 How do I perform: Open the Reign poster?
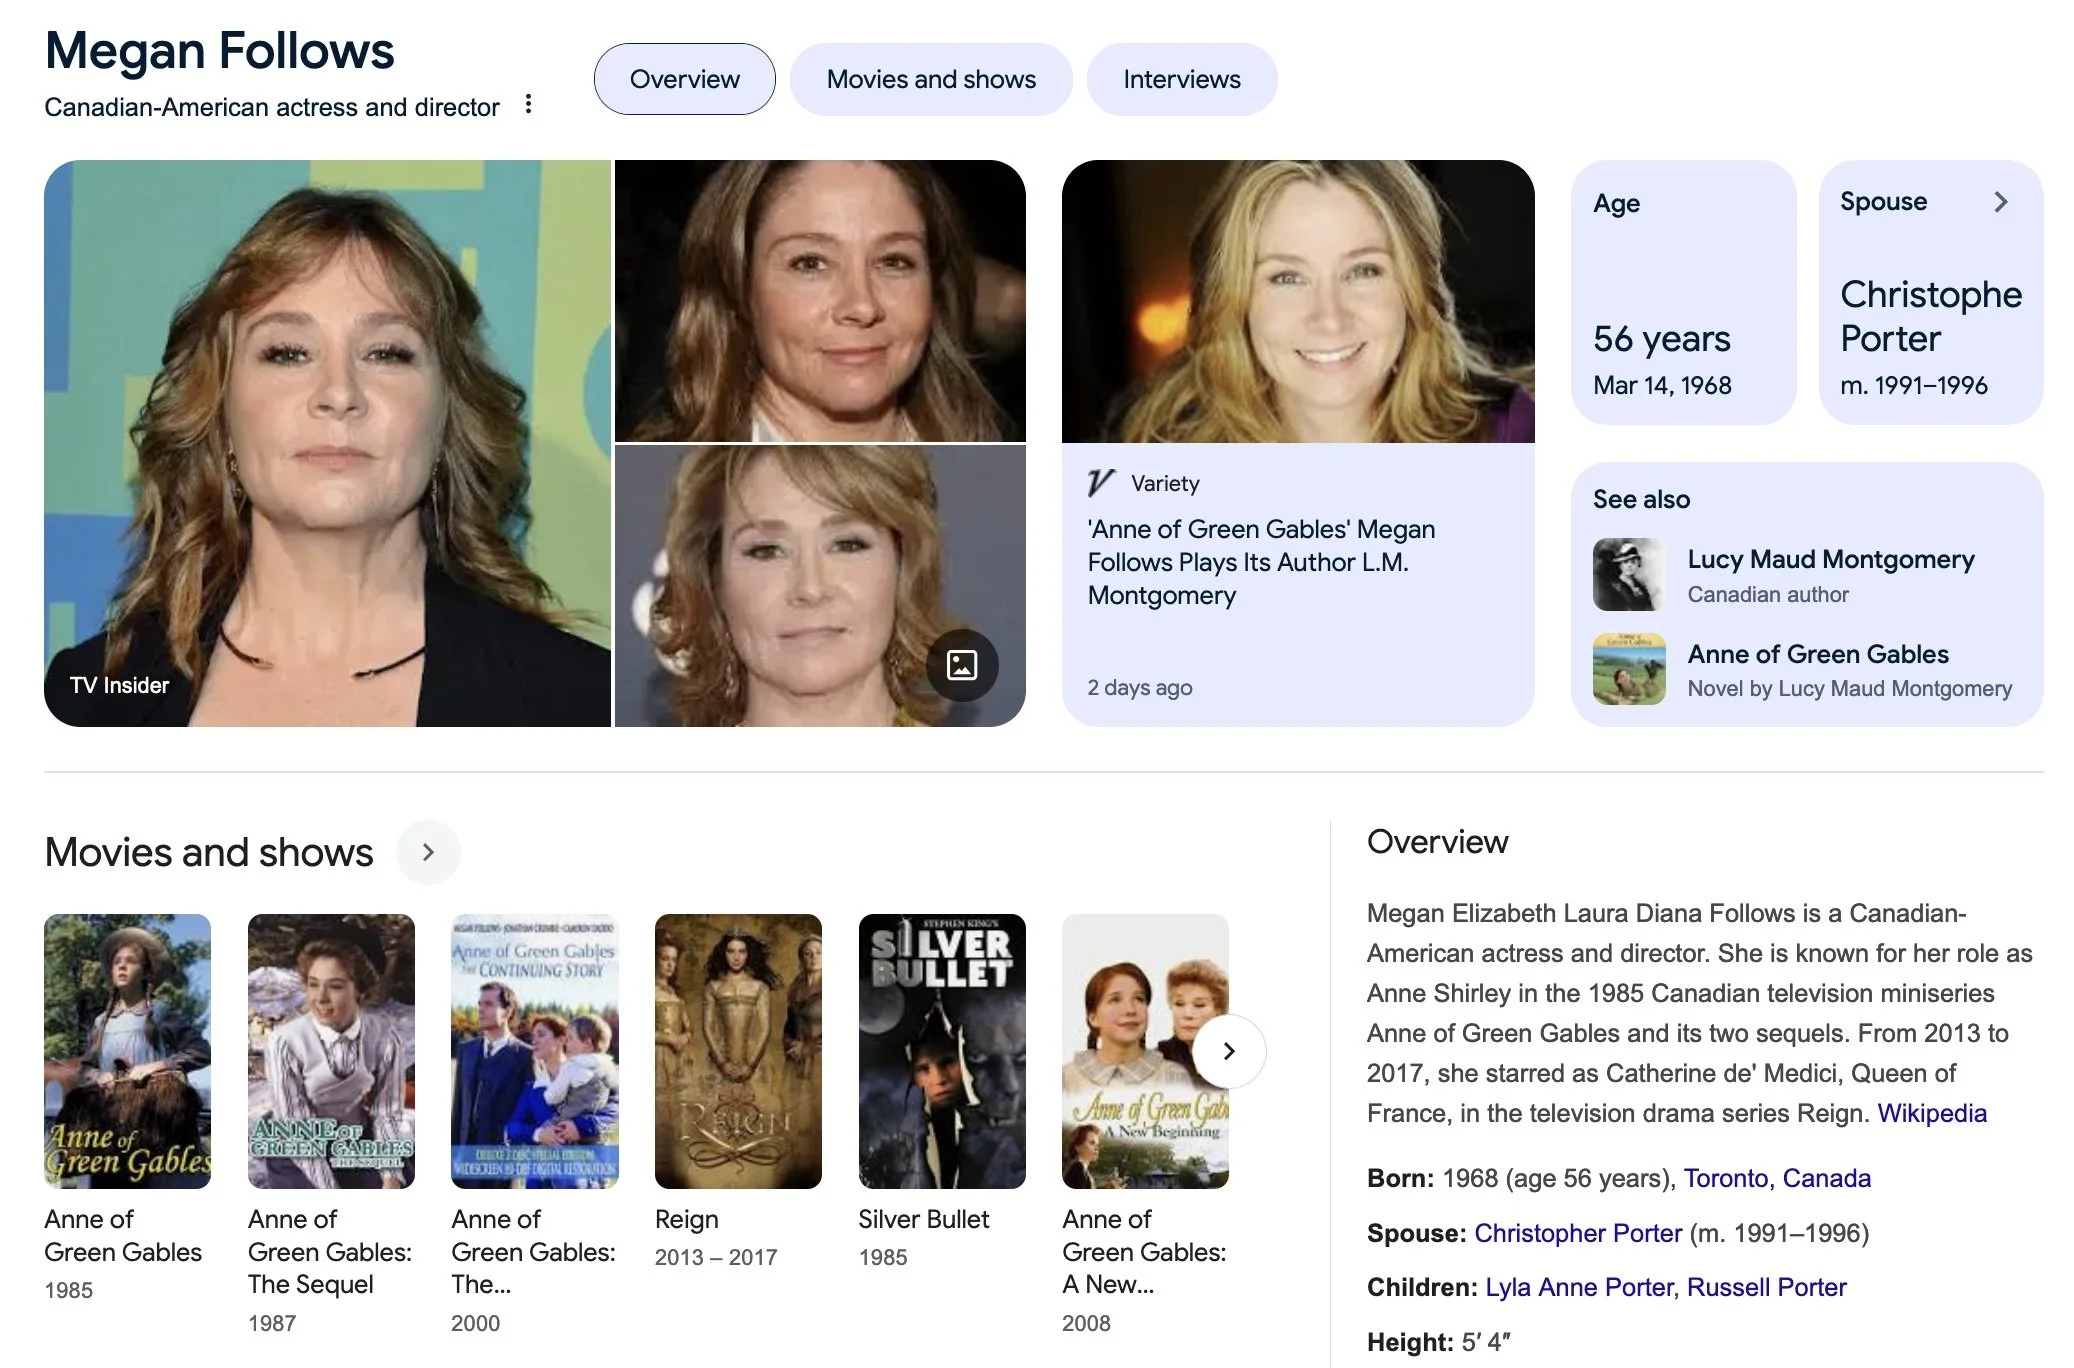point(738,1051)
